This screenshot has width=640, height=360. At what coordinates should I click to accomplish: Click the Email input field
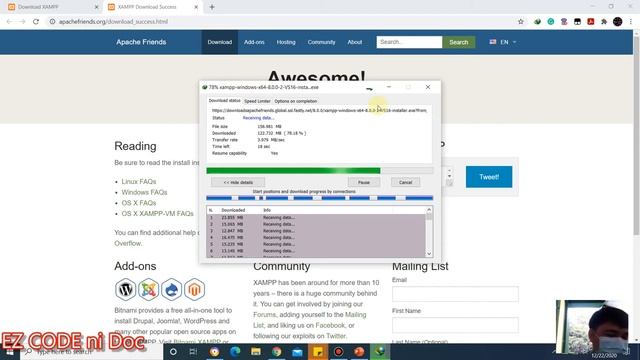pyautogui.click(x=455, y=294)
